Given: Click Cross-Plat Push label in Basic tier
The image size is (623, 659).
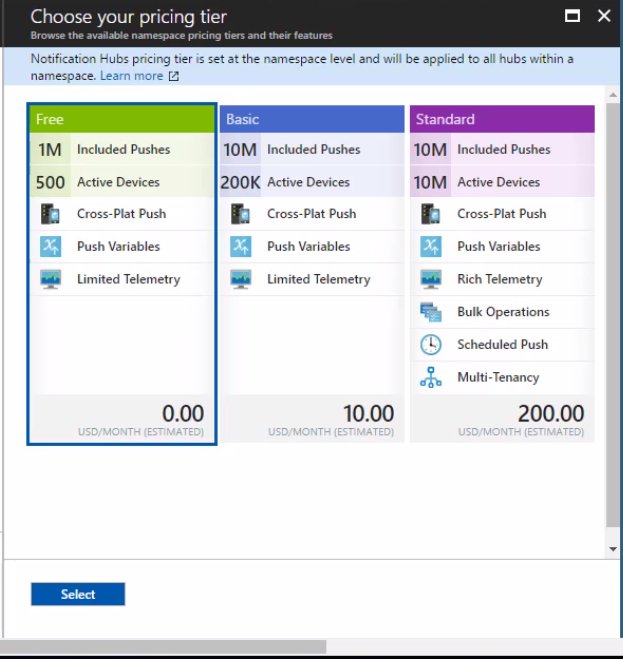Looking at the screenshot, I should tap(312, 214).
